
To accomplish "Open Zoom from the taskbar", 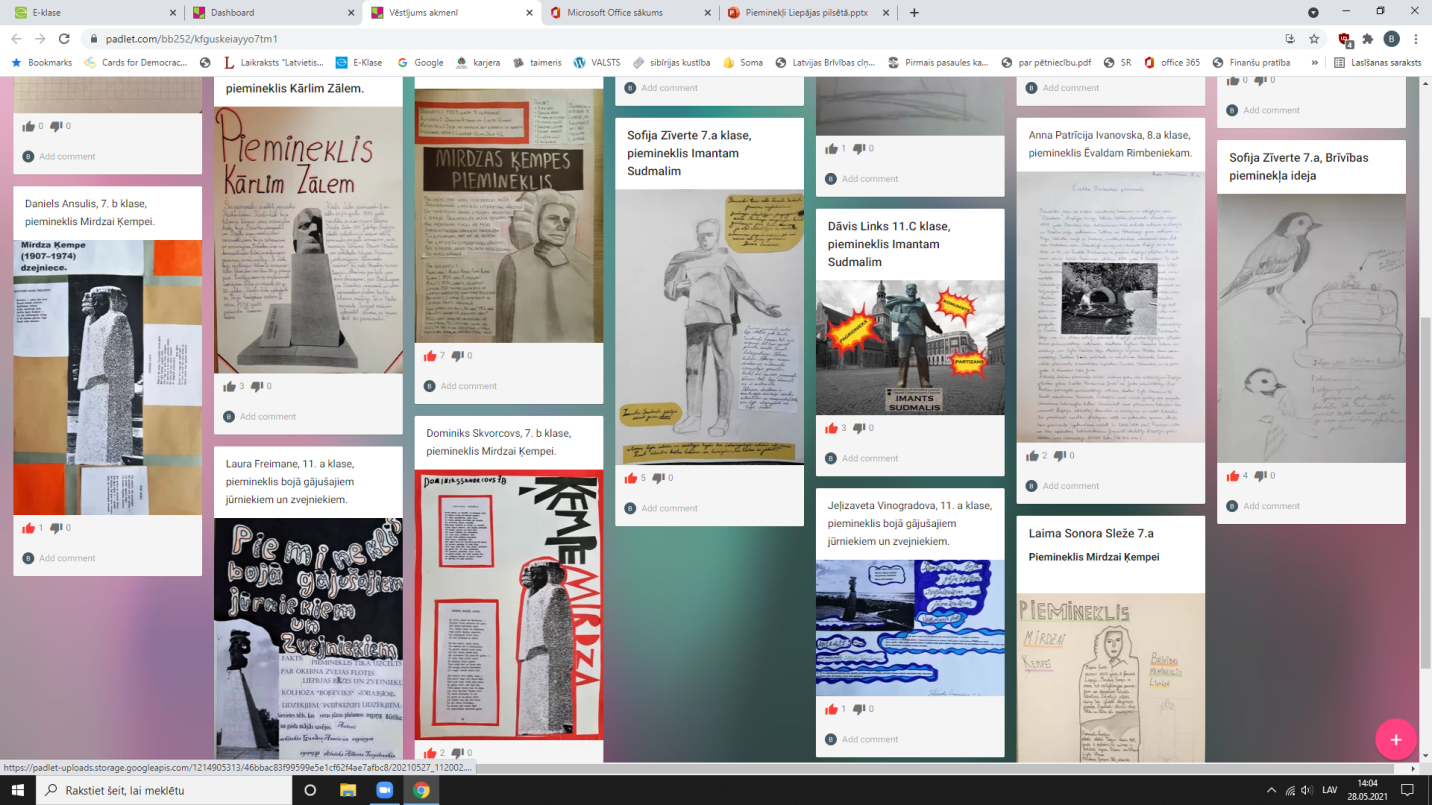I will pyautogui.click(x=384, y=790).
